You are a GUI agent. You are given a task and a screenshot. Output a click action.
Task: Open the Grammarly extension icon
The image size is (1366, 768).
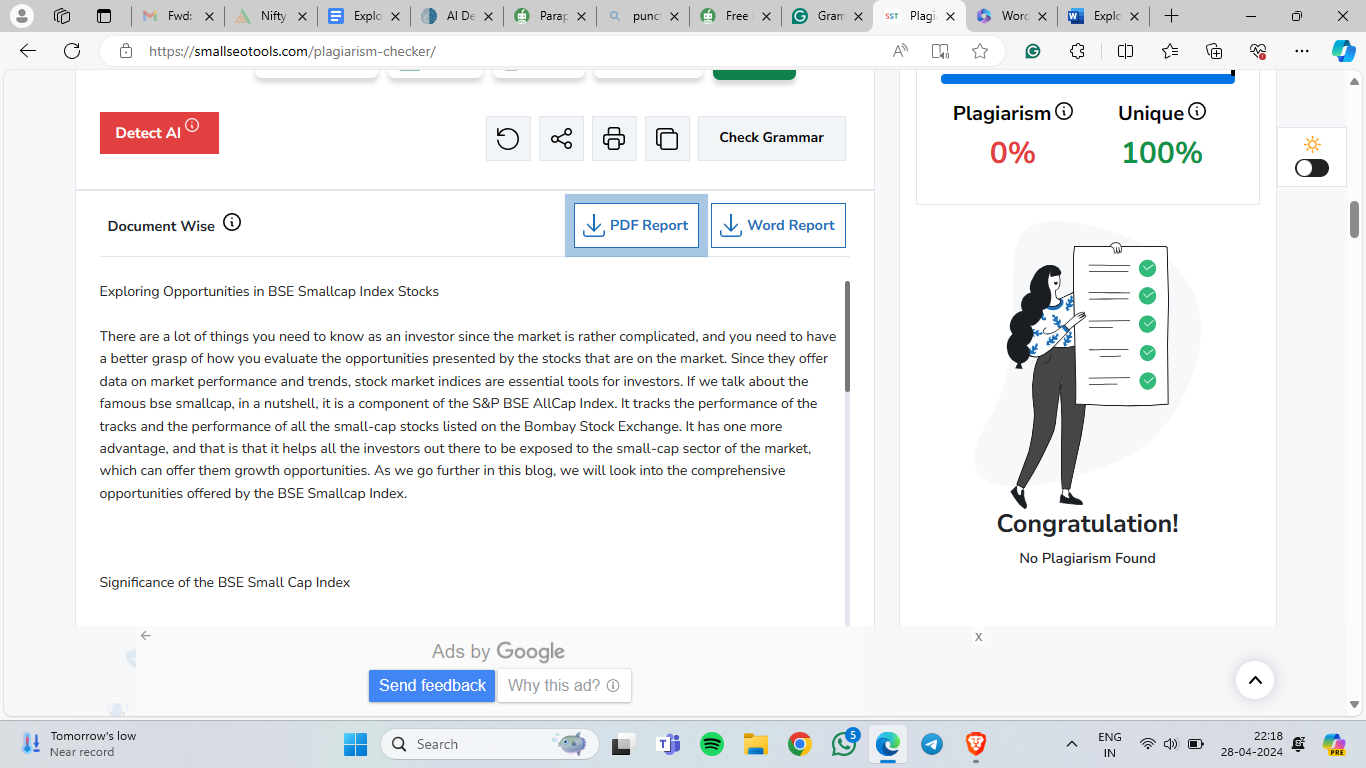point(1033,51)
